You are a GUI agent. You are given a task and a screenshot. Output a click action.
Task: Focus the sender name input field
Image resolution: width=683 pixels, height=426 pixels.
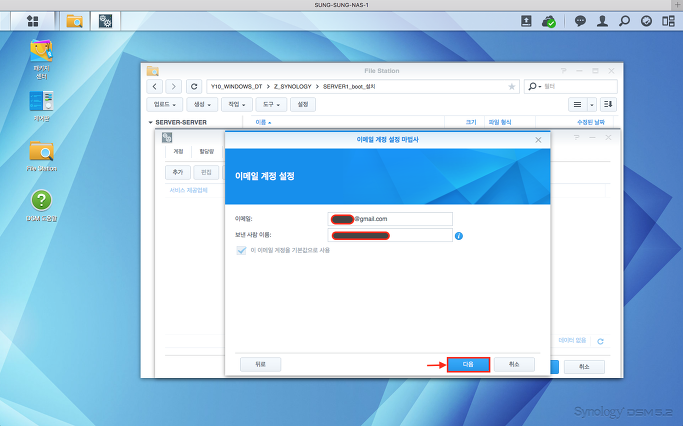coord(390,236)
